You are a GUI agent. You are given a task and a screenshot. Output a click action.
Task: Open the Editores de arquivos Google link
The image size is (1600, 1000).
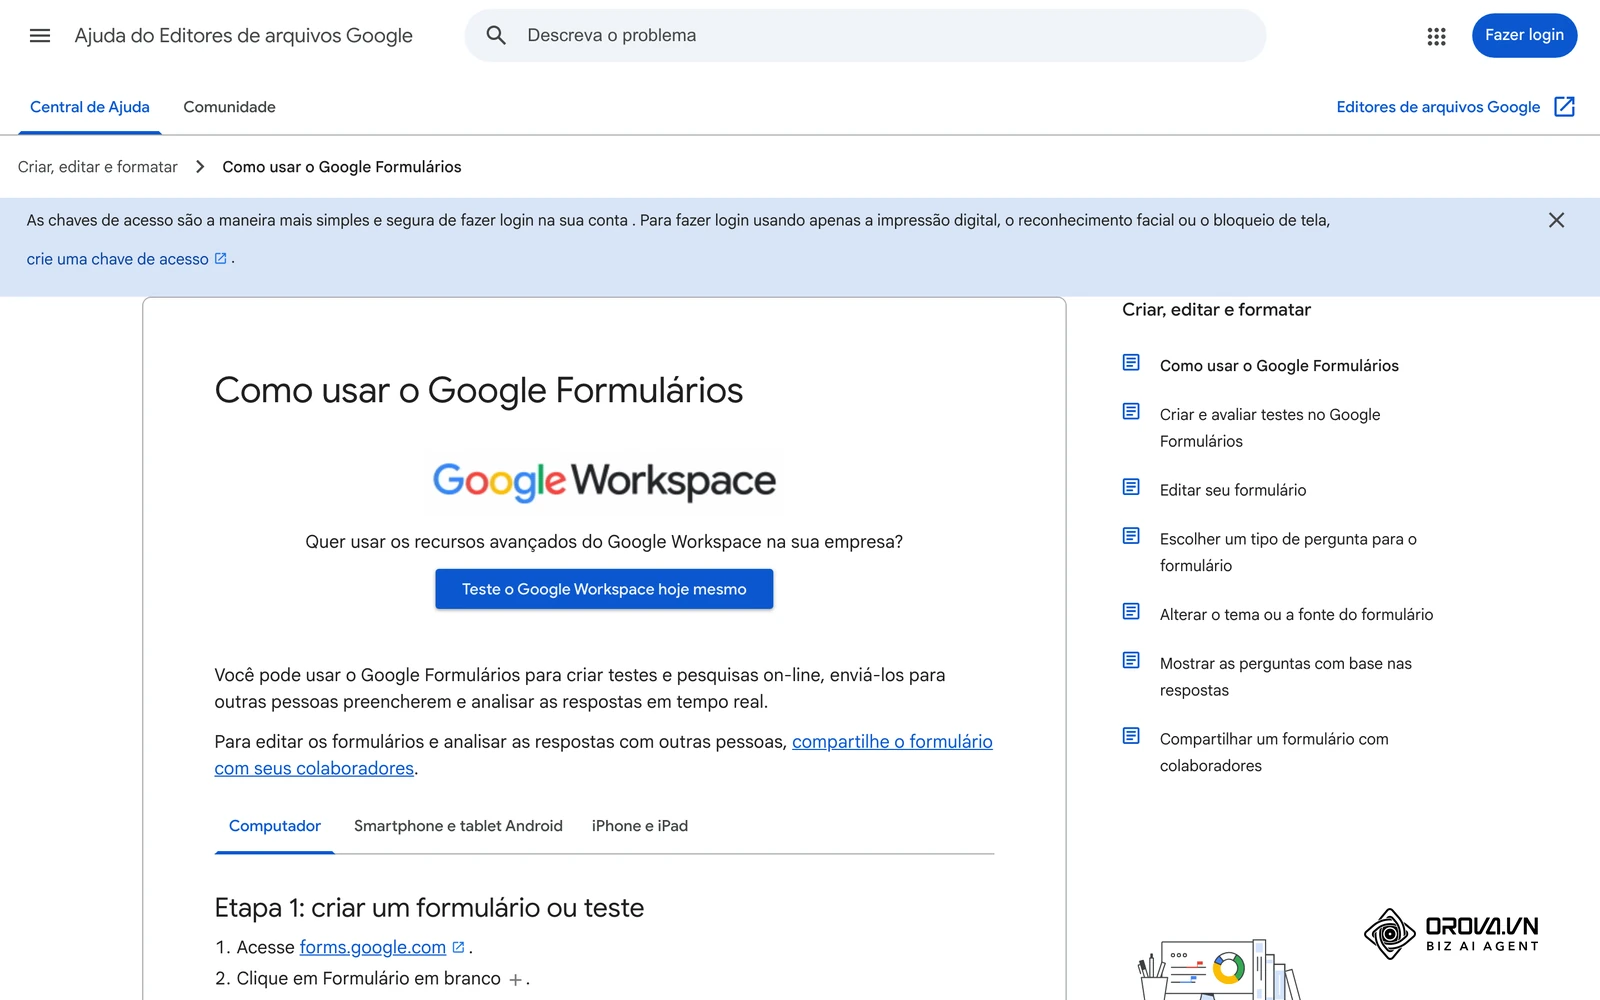1438,107
